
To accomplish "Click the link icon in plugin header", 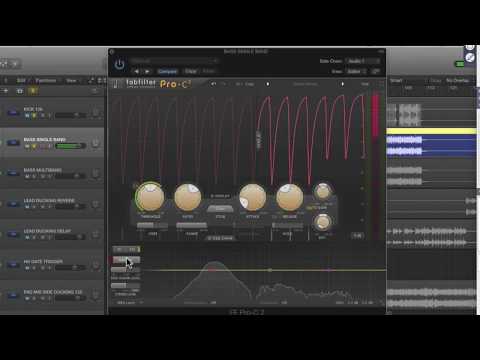I will click(x=376, y=71).
